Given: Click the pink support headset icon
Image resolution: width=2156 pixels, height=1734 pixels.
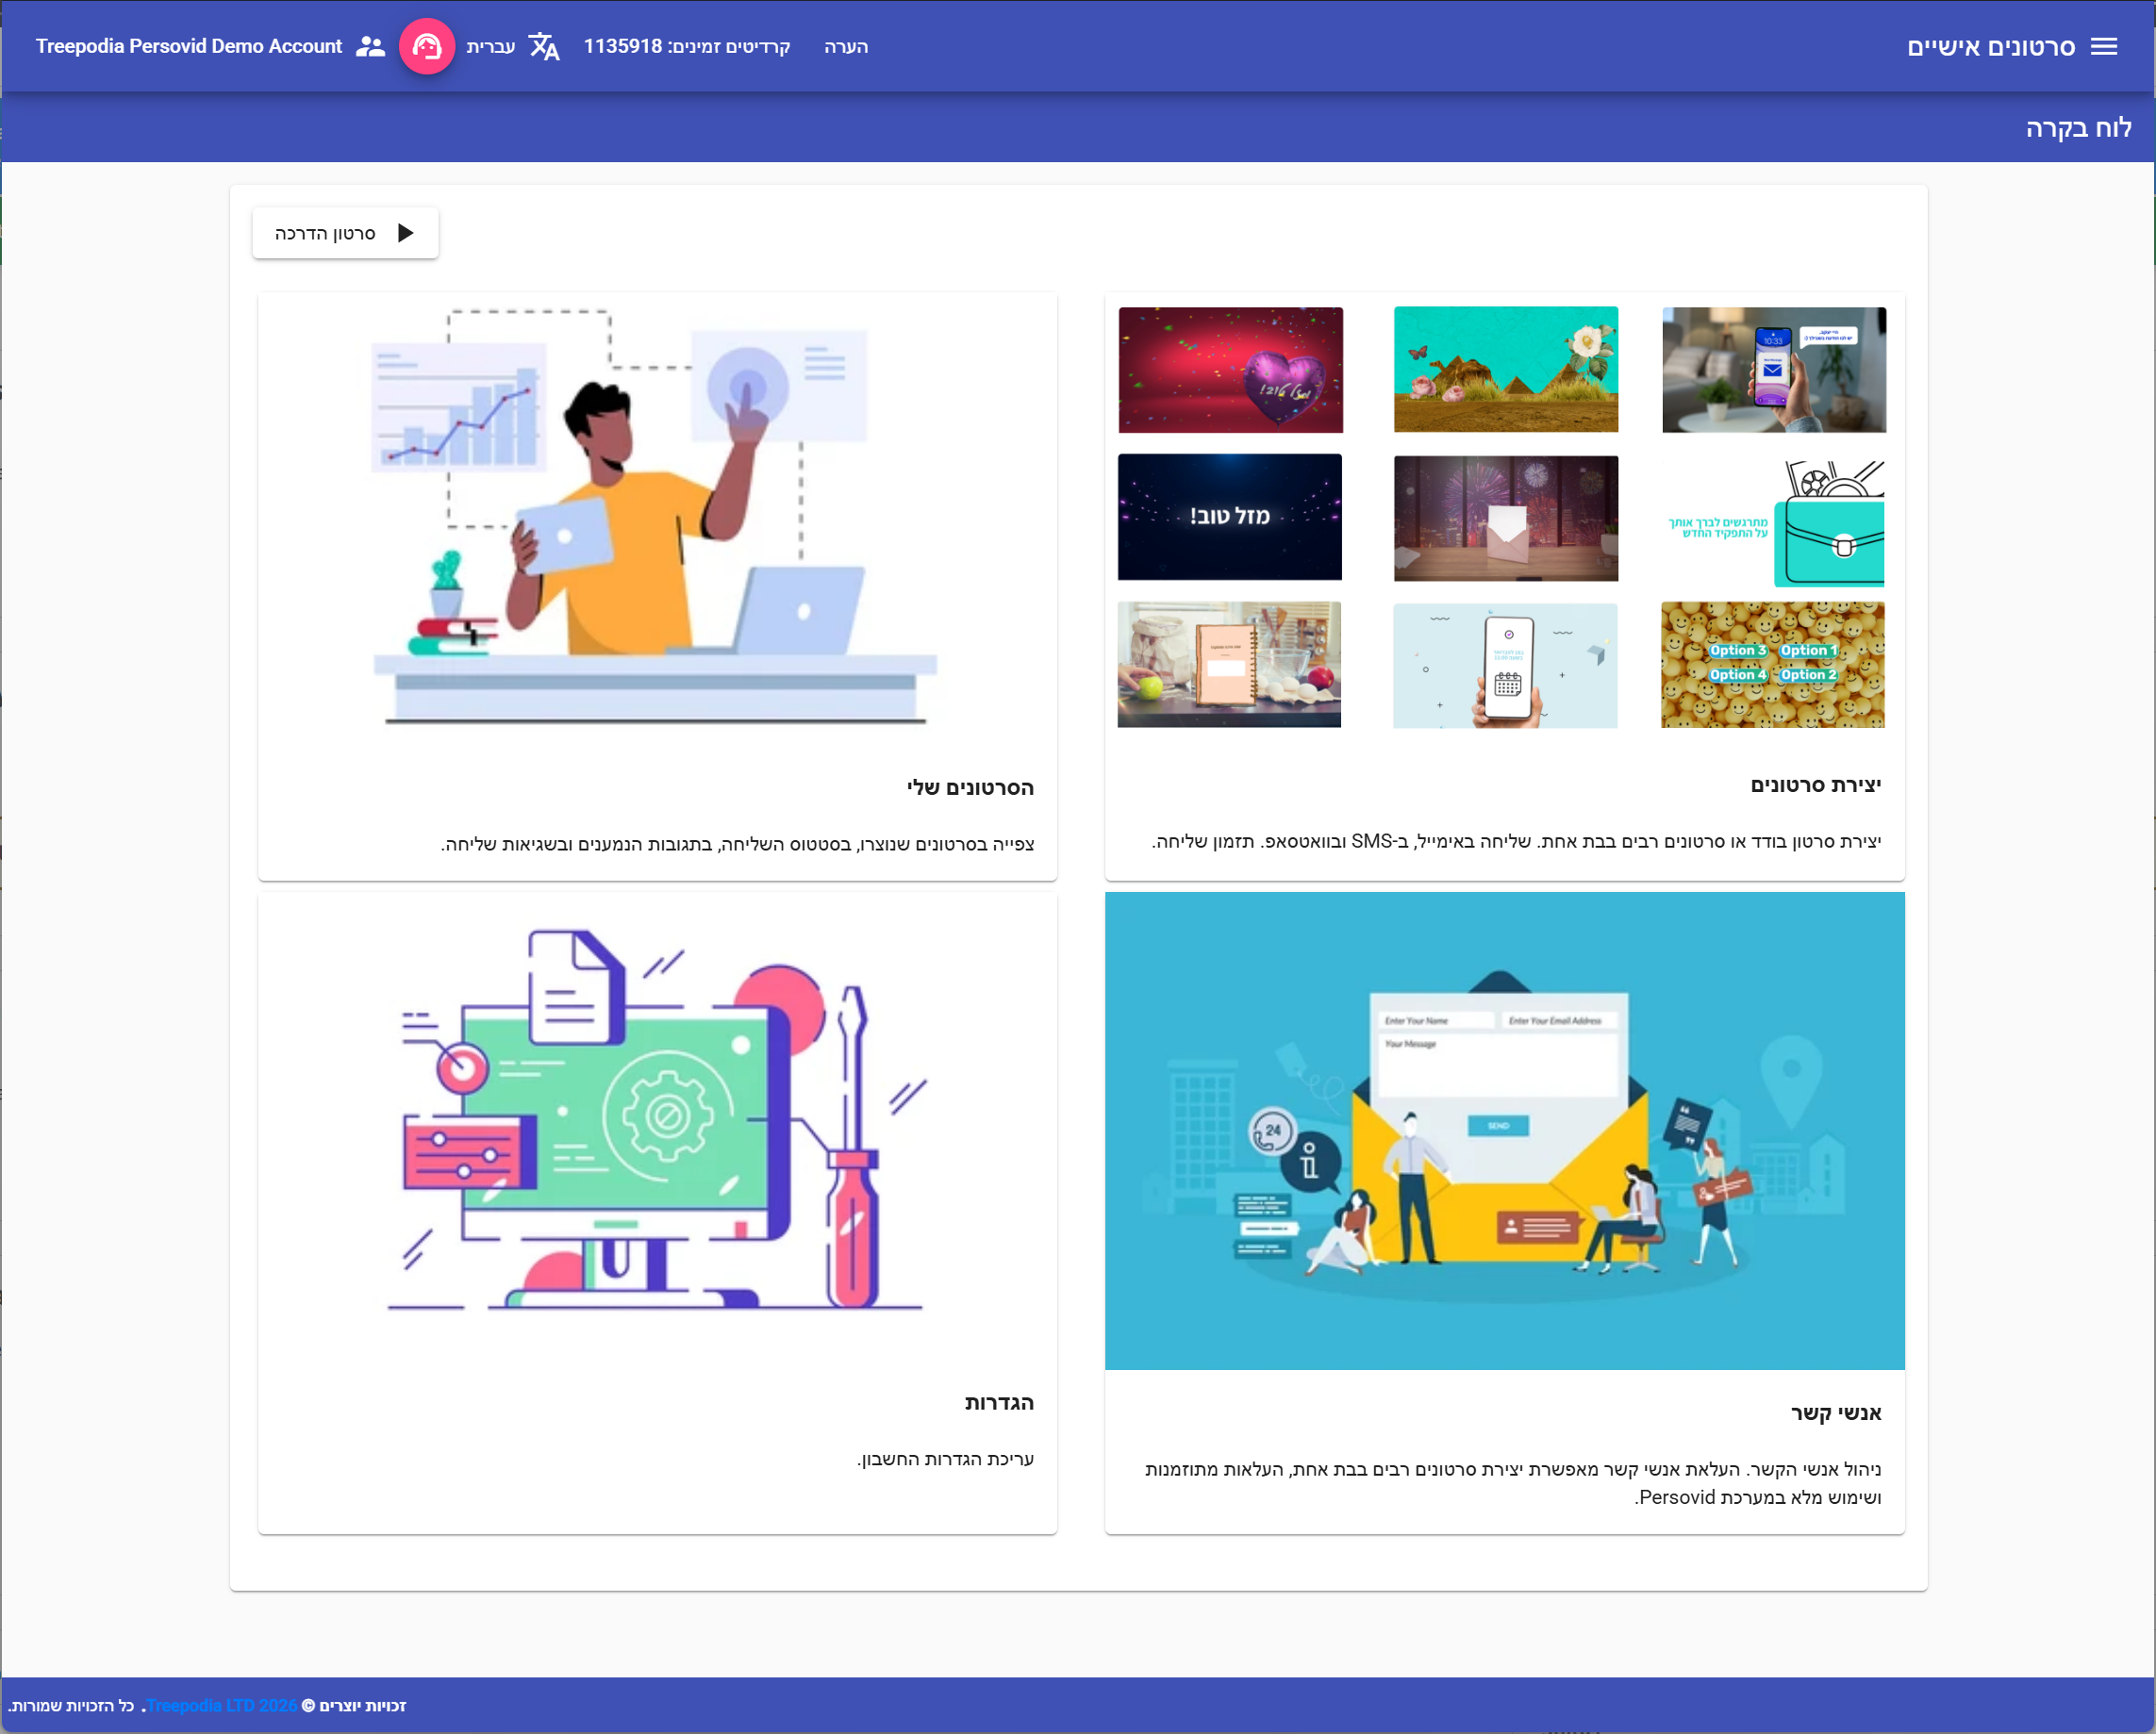Looking at the screenshot, I should (427, 47).
